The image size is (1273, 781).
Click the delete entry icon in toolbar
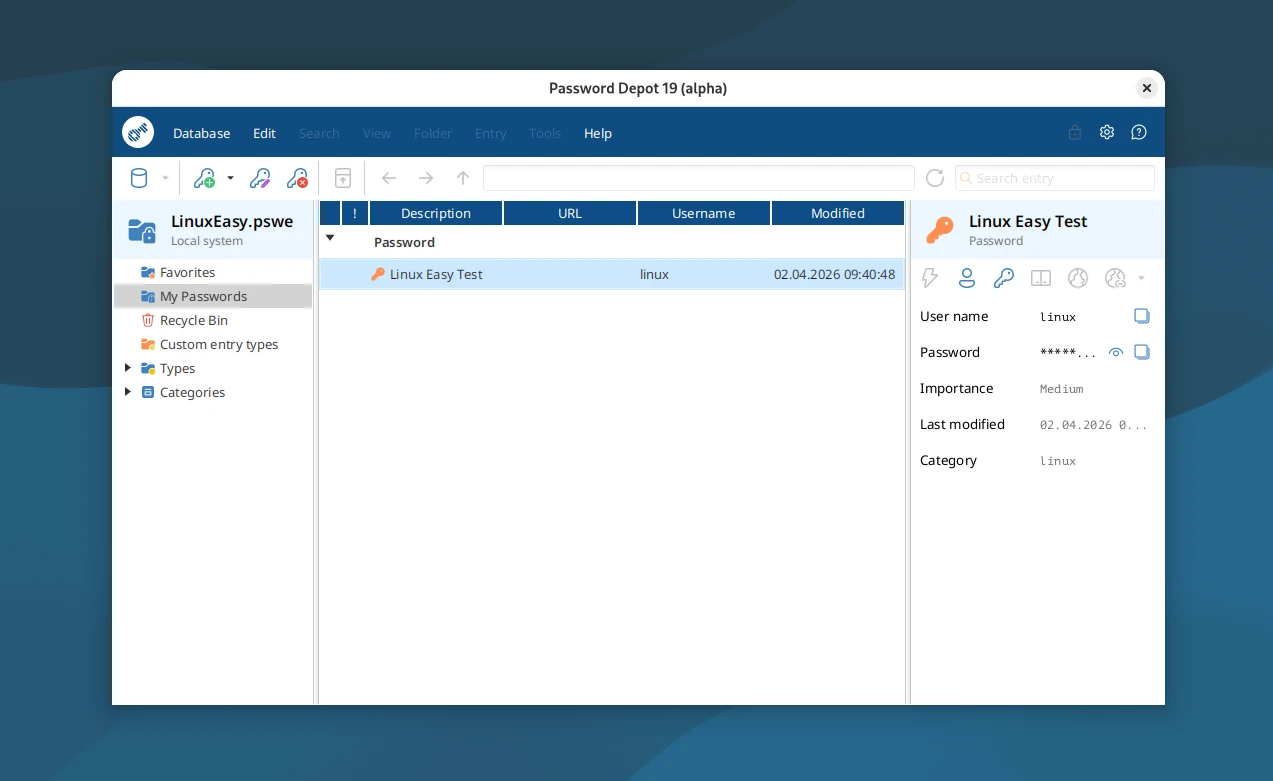297,178
